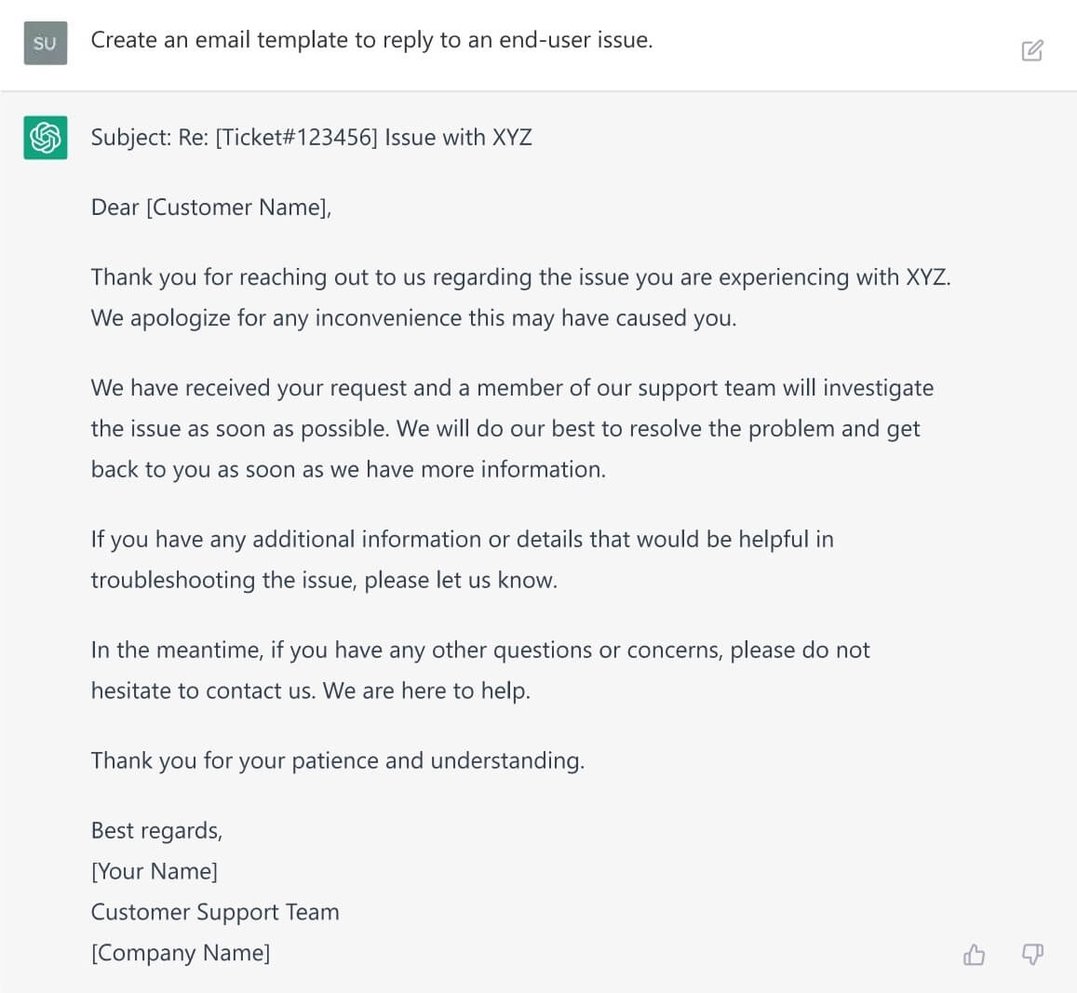The image size is (1077, 993).
Task: Select the patience and understanding sentence
Action: tap(339, 760)
